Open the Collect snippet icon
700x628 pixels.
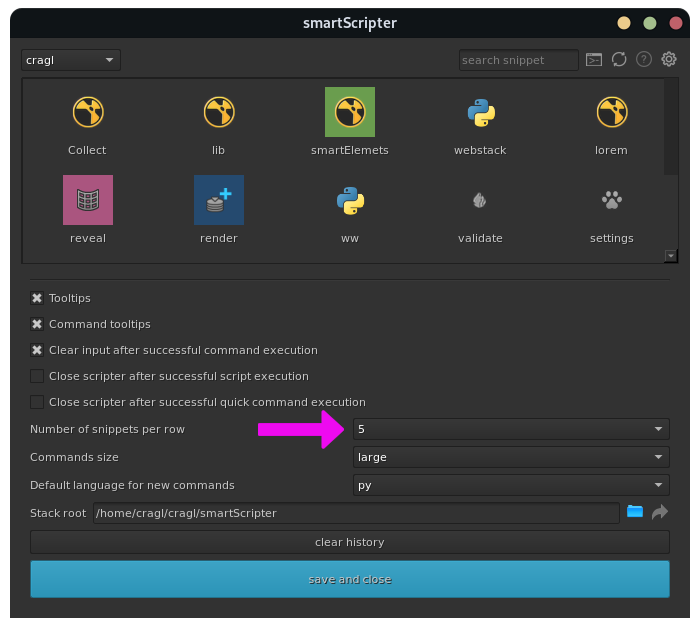pos(87,112)
